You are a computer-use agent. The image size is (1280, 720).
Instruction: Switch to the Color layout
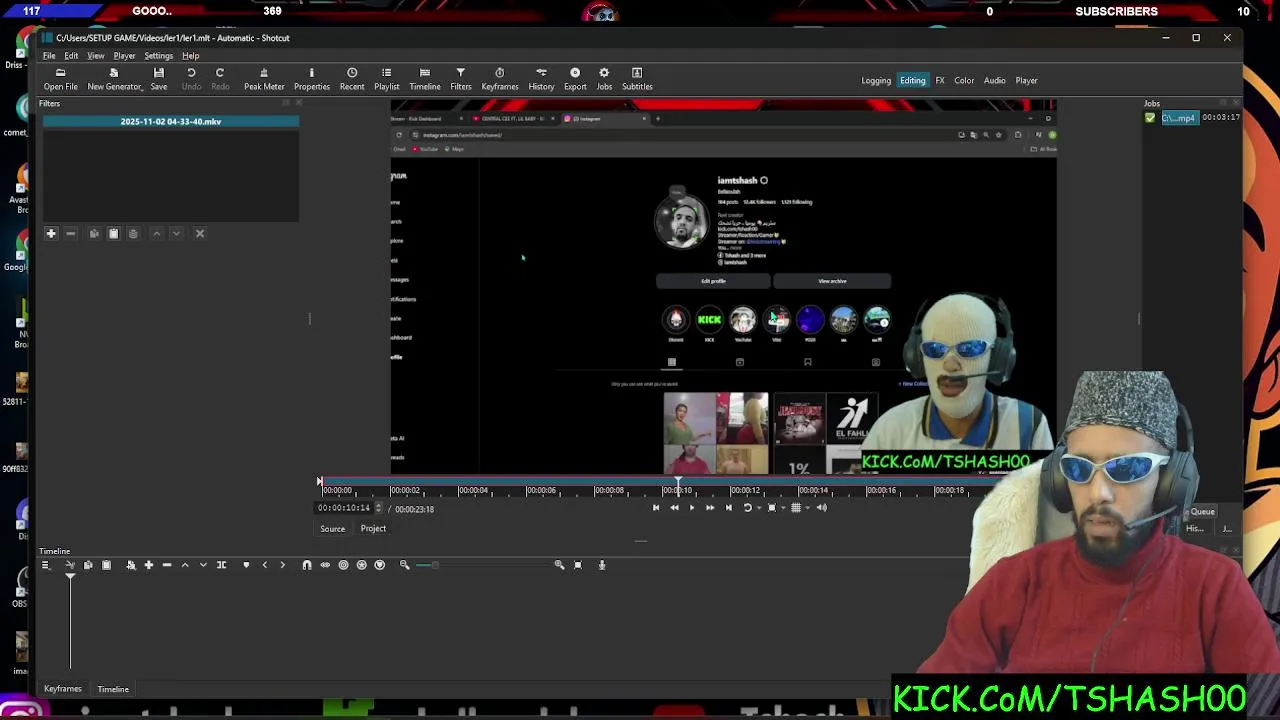[964, 80]
